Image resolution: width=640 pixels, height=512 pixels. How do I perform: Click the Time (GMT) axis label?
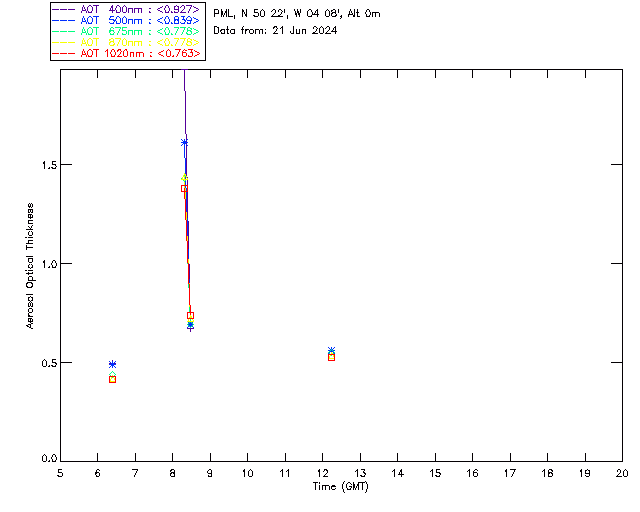pyautogui.click(x=340, y=487)
